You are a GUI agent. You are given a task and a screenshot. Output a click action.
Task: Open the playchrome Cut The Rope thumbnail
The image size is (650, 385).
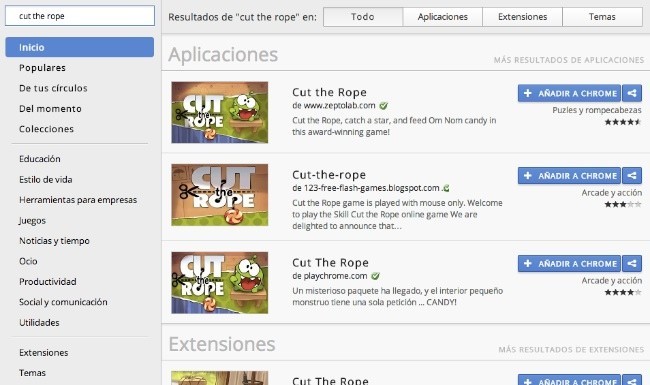220,283
